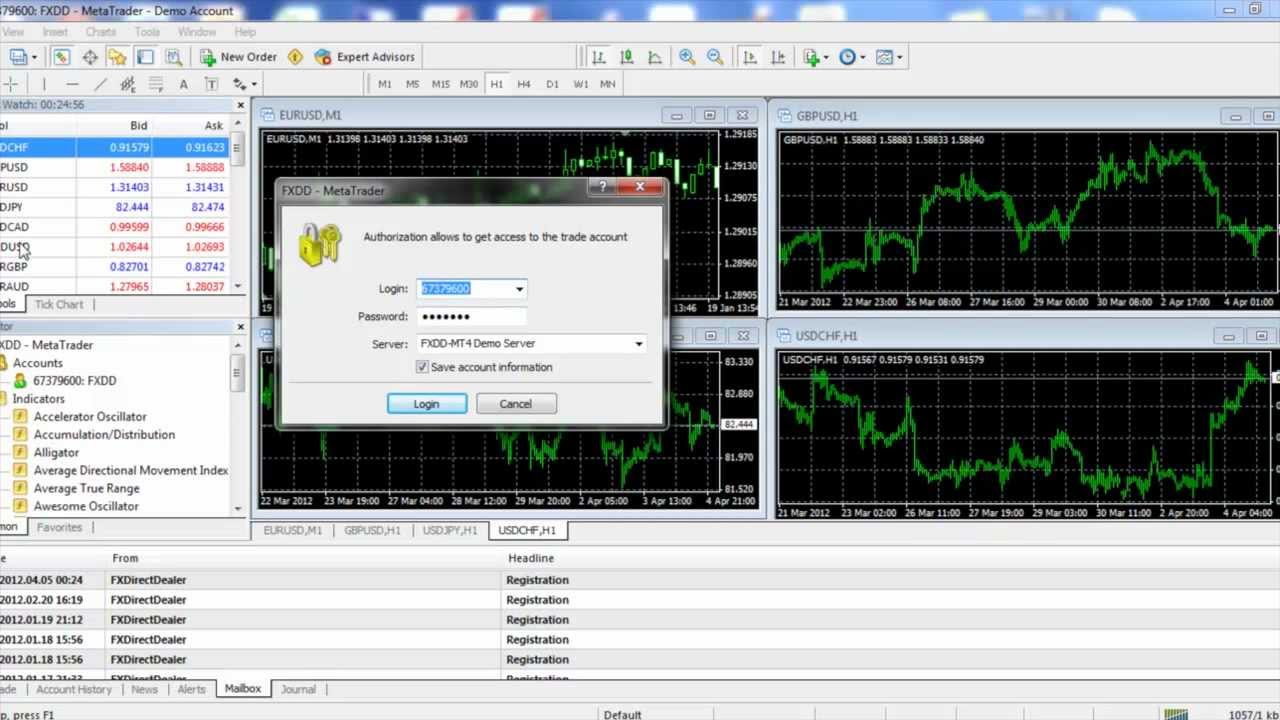Switch to M1 timeframe
Image resolution: width=1280 pixels, height=720 pixels.
point(385,84)
